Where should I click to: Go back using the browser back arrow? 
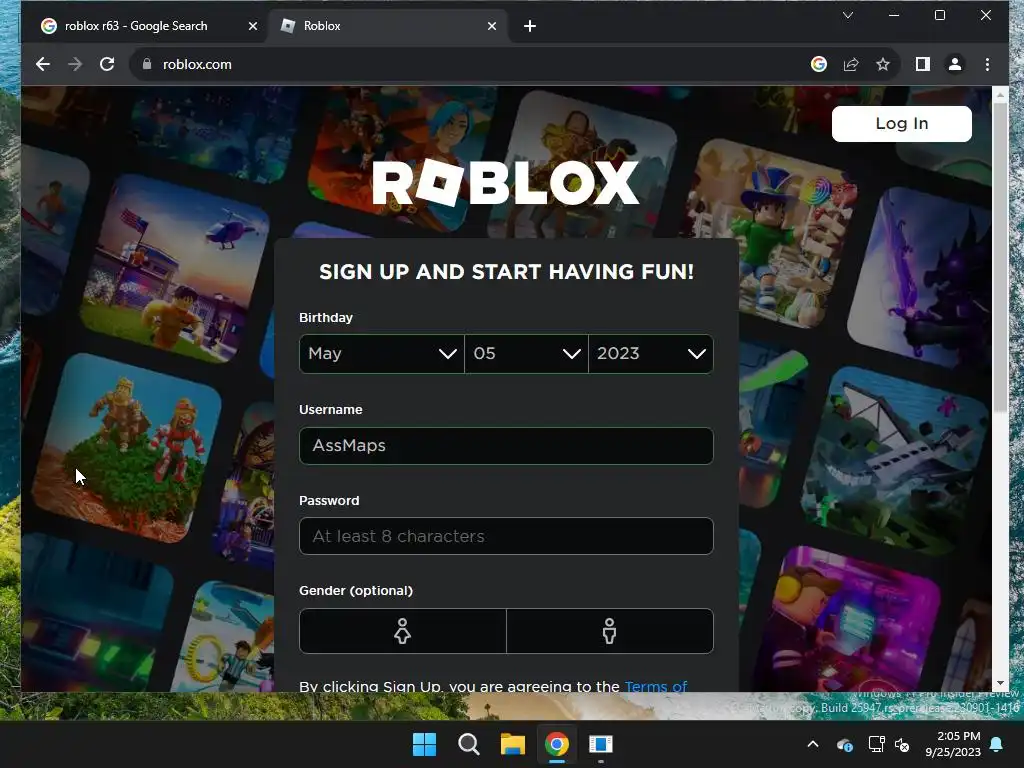(43, 64)
